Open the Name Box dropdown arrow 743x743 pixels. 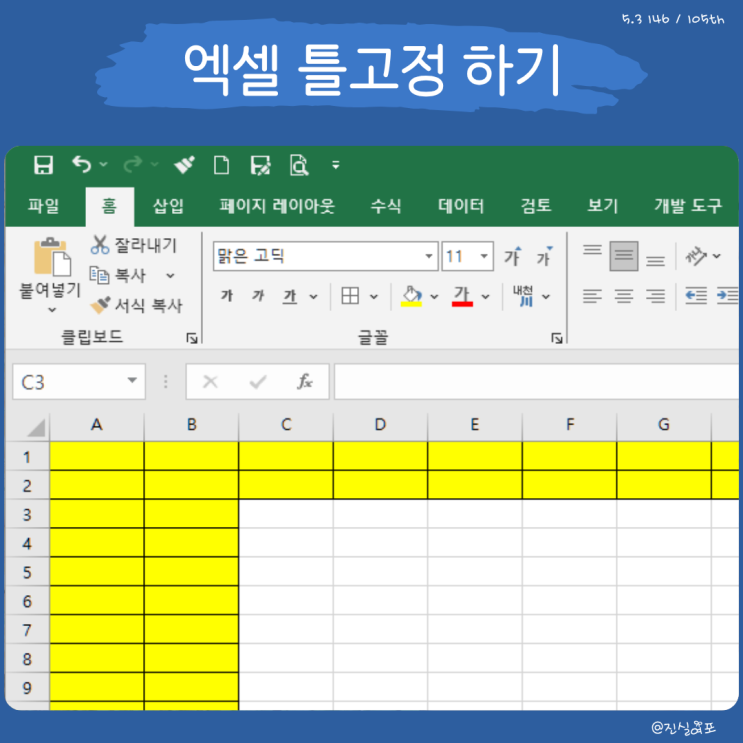[x=132, y=381]
